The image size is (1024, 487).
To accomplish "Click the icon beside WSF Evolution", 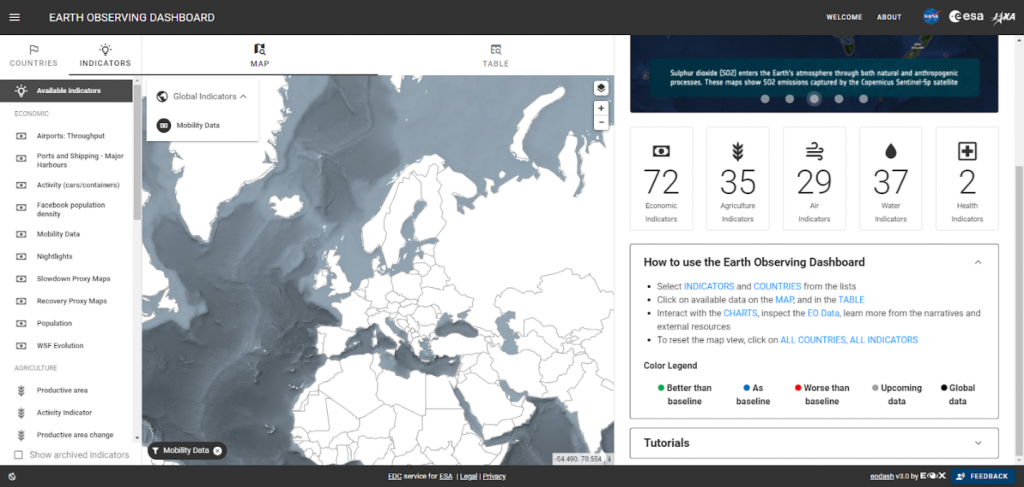I will point(22,345).
